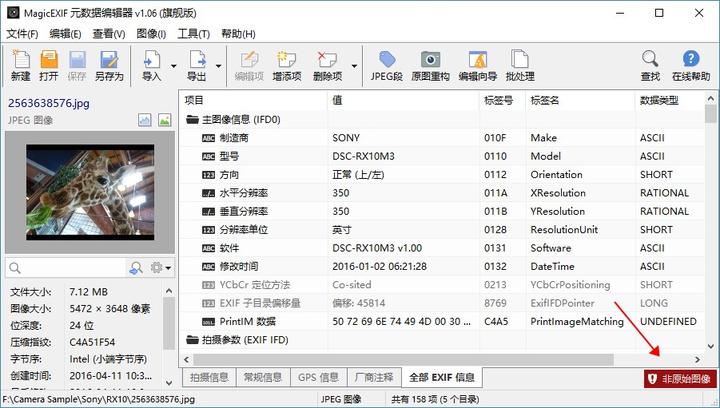Open the 编辑(E) menu

point(65,34)
